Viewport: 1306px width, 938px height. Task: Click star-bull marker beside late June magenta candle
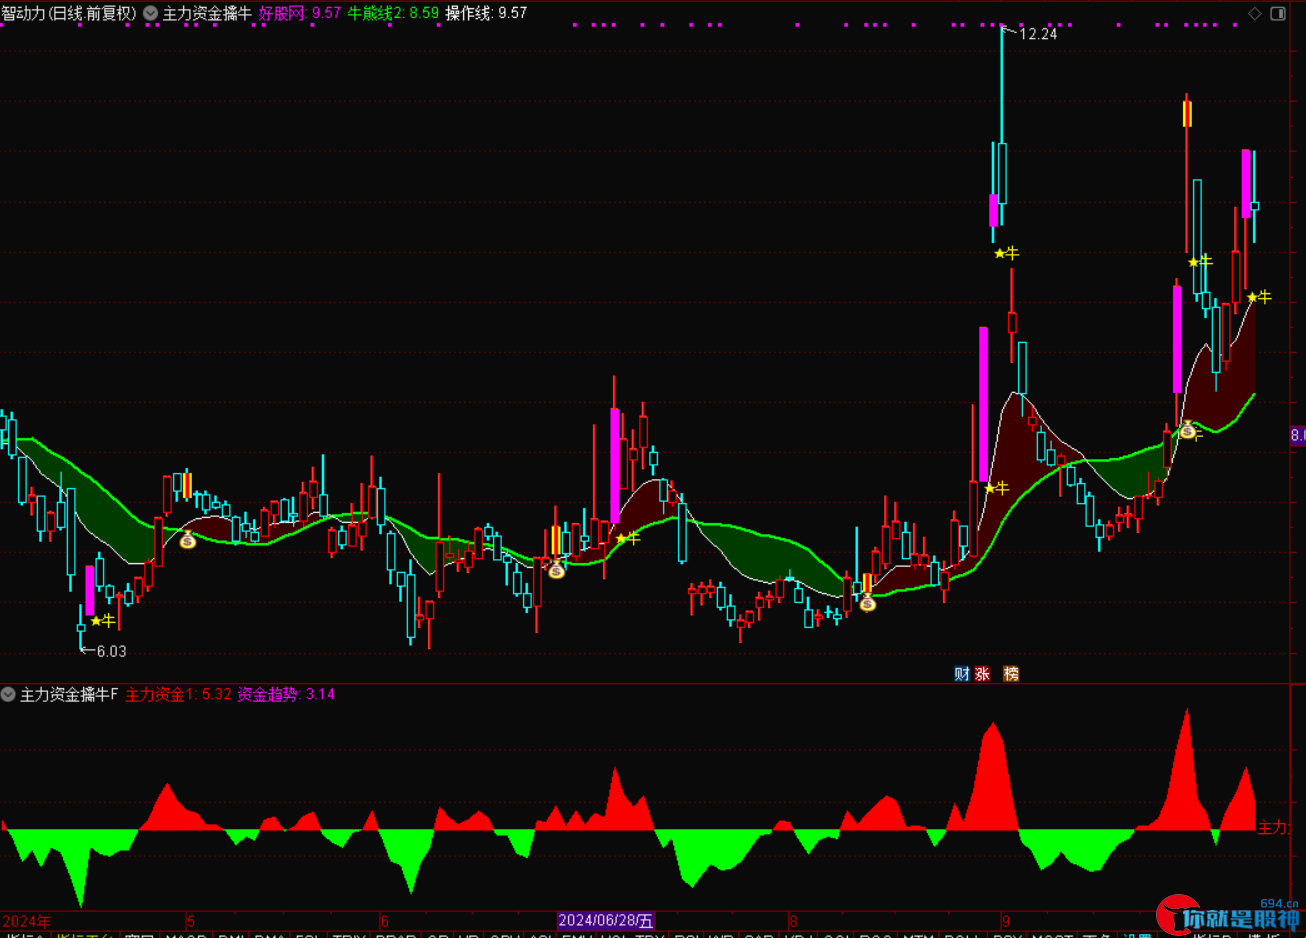(x=628, y=538)
